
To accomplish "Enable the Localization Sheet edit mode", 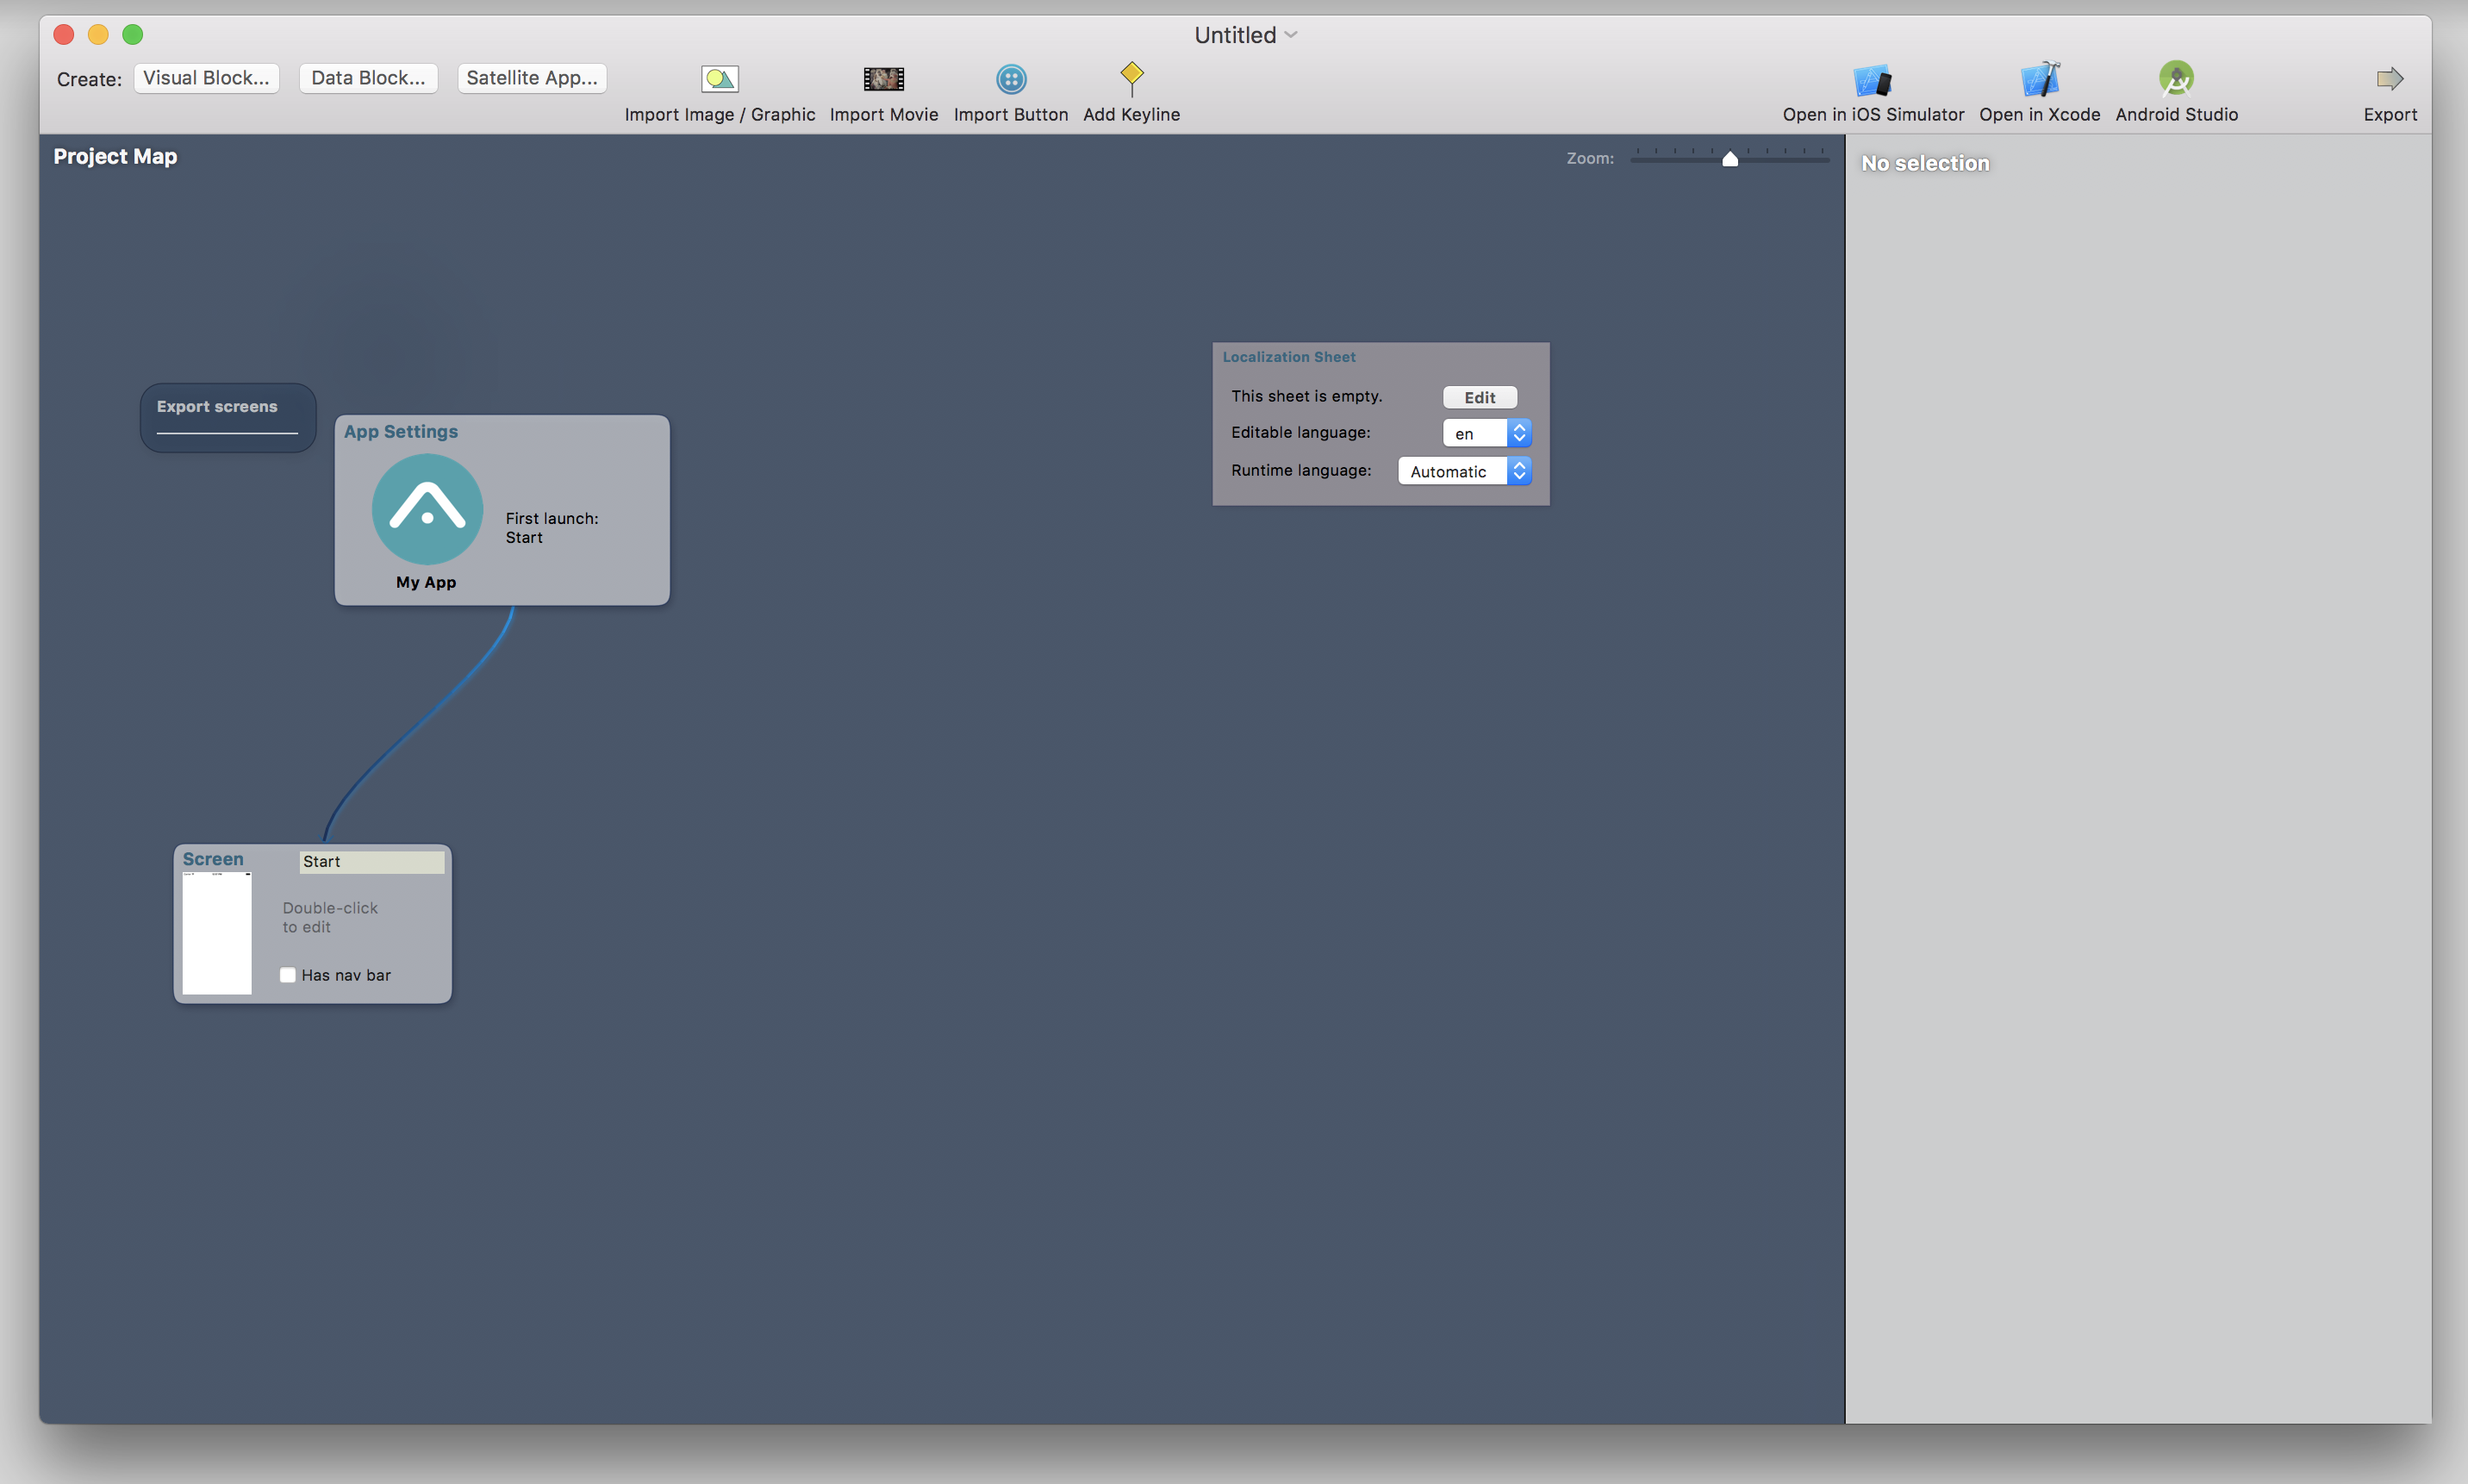I will tap(1479, 395).
